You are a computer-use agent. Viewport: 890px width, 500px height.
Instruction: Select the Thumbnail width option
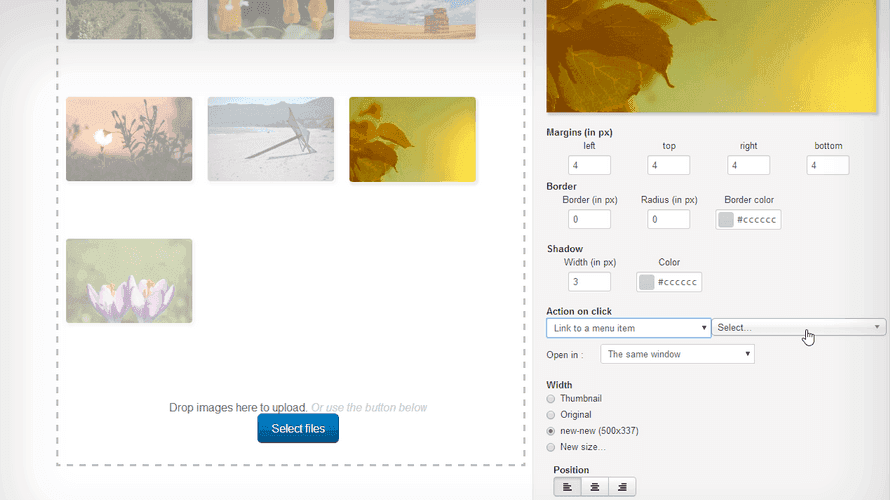point(551,398)
